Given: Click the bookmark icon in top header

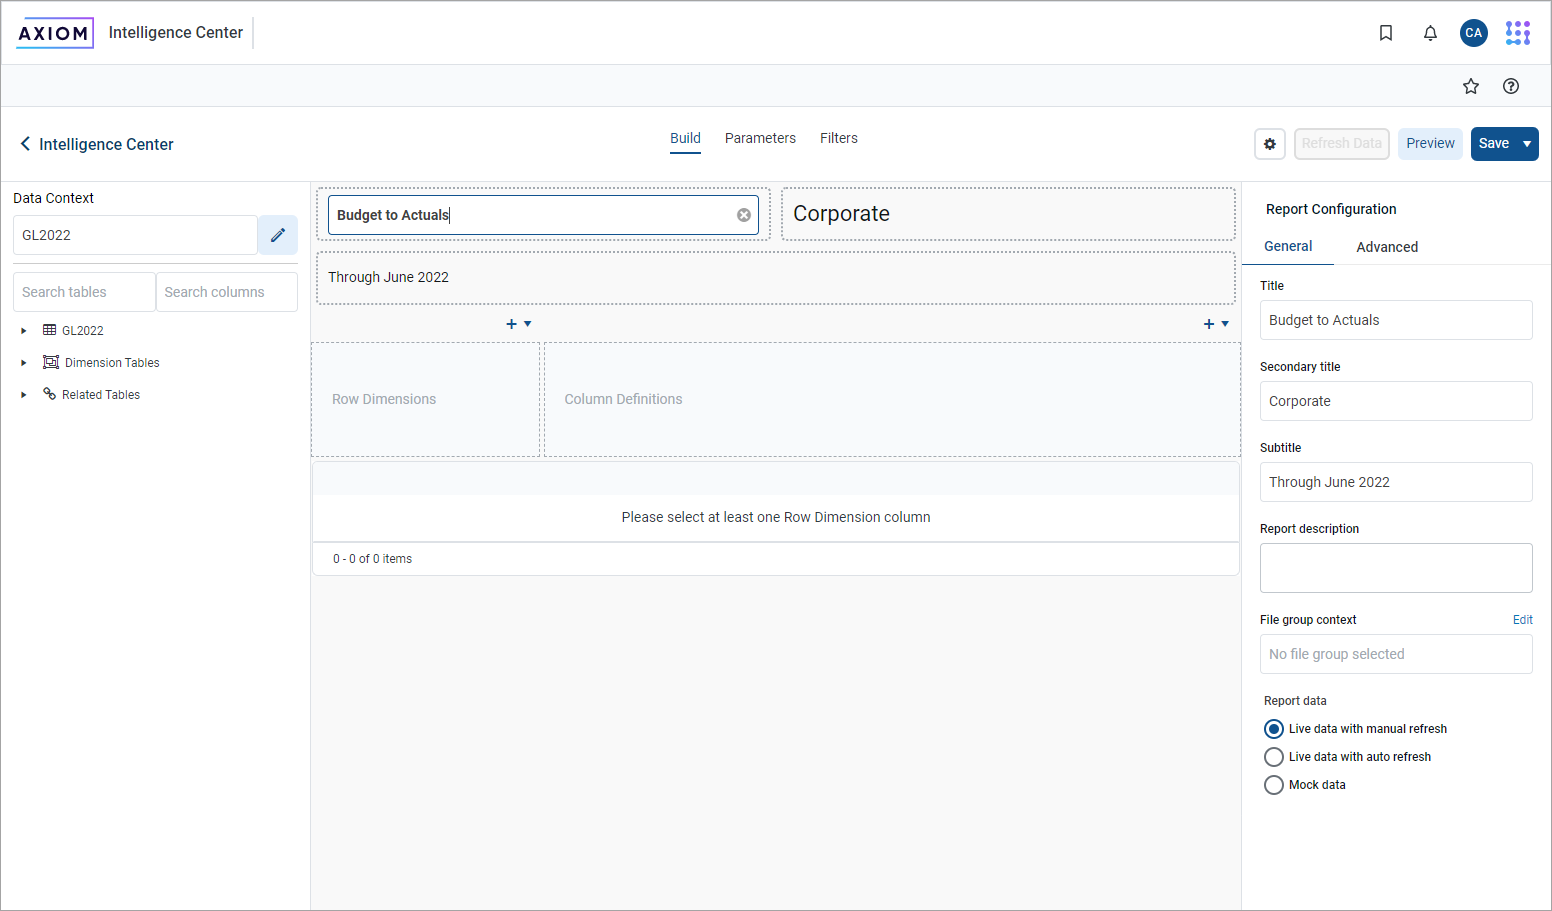Looking at the screenshot, I should (x=1386, y=33).
